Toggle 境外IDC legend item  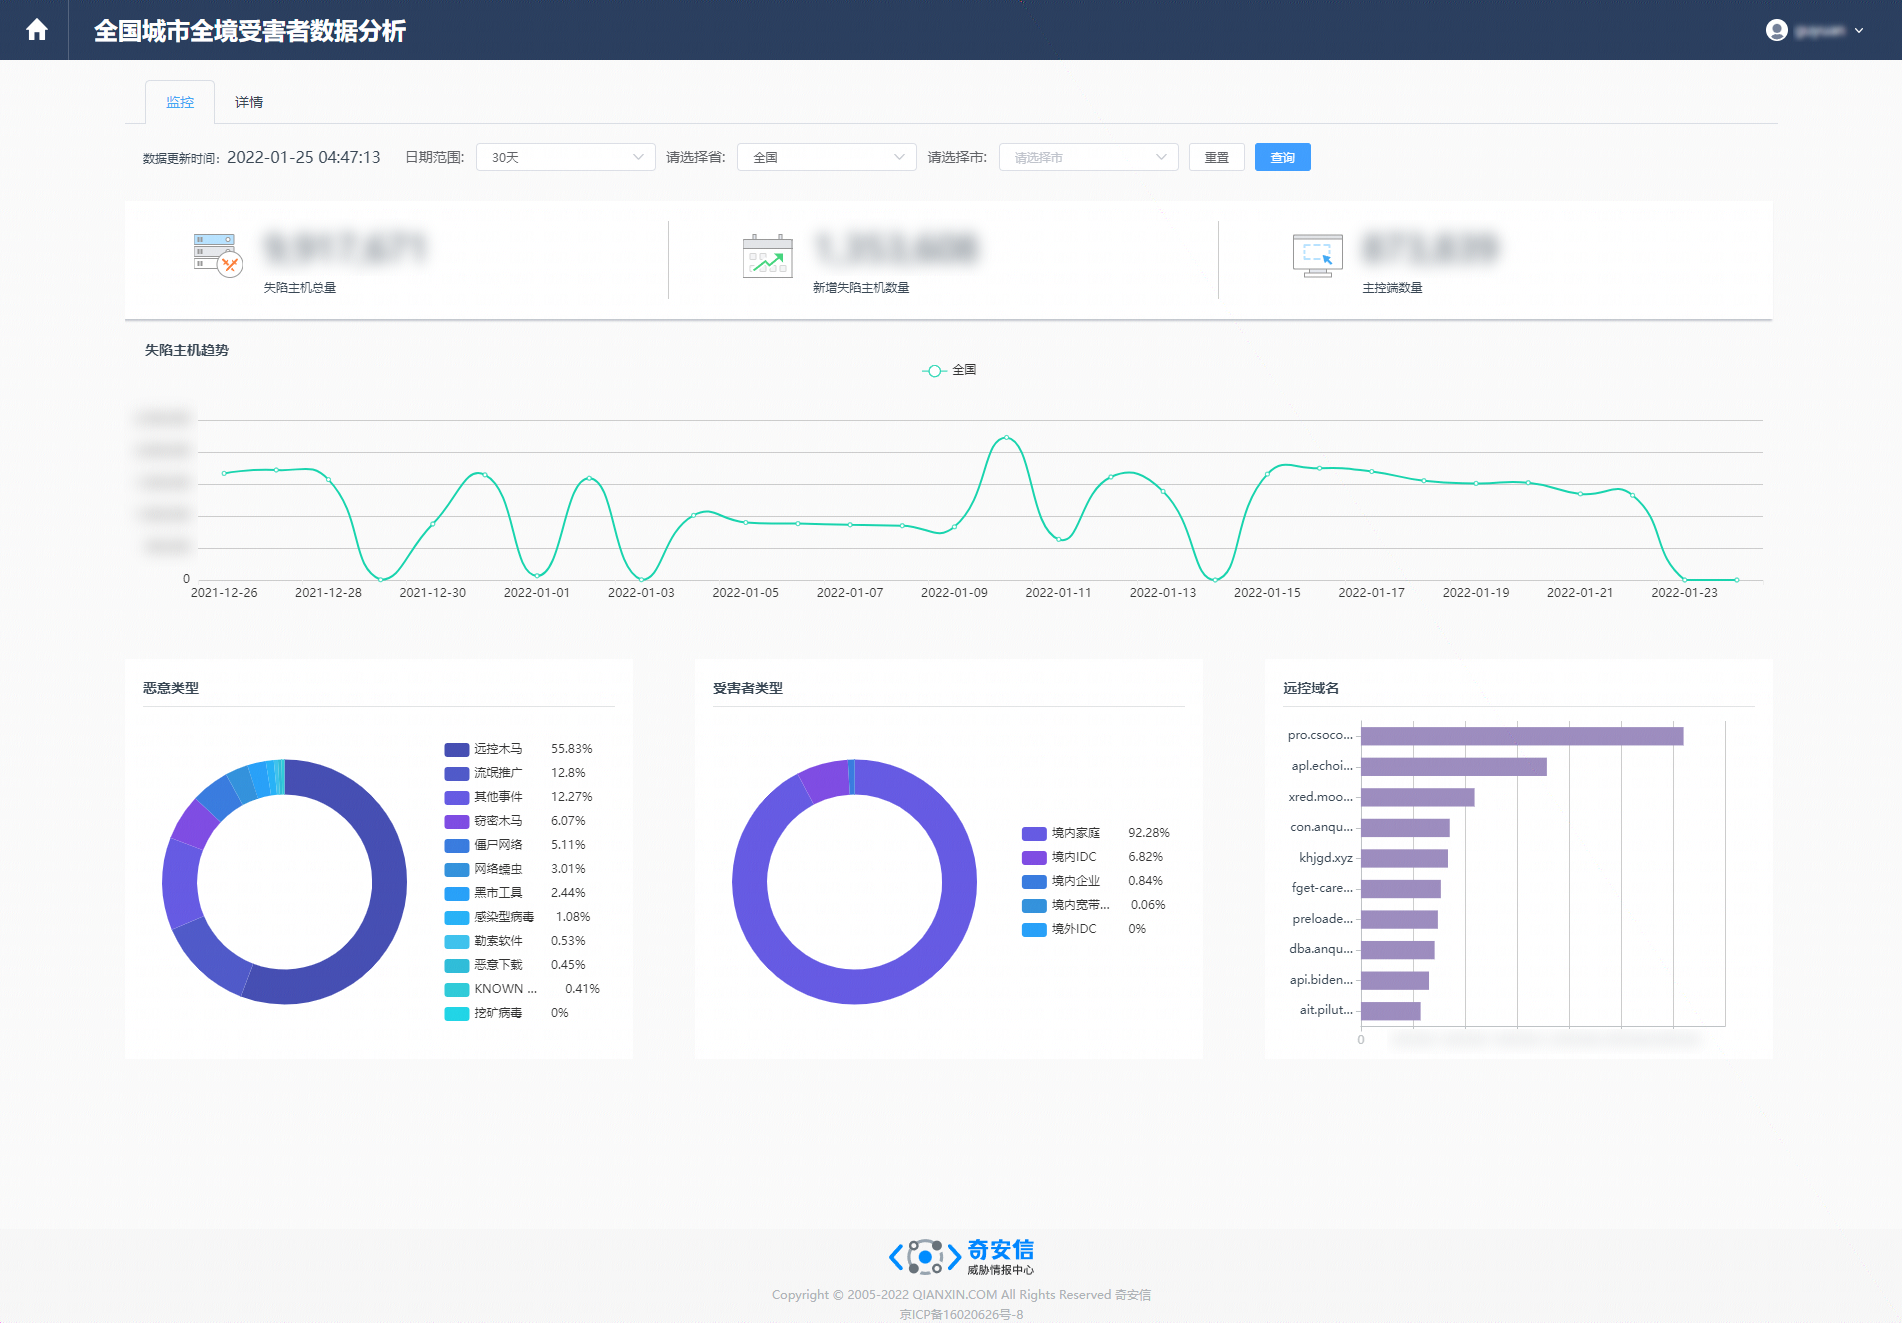[1060, 929]
